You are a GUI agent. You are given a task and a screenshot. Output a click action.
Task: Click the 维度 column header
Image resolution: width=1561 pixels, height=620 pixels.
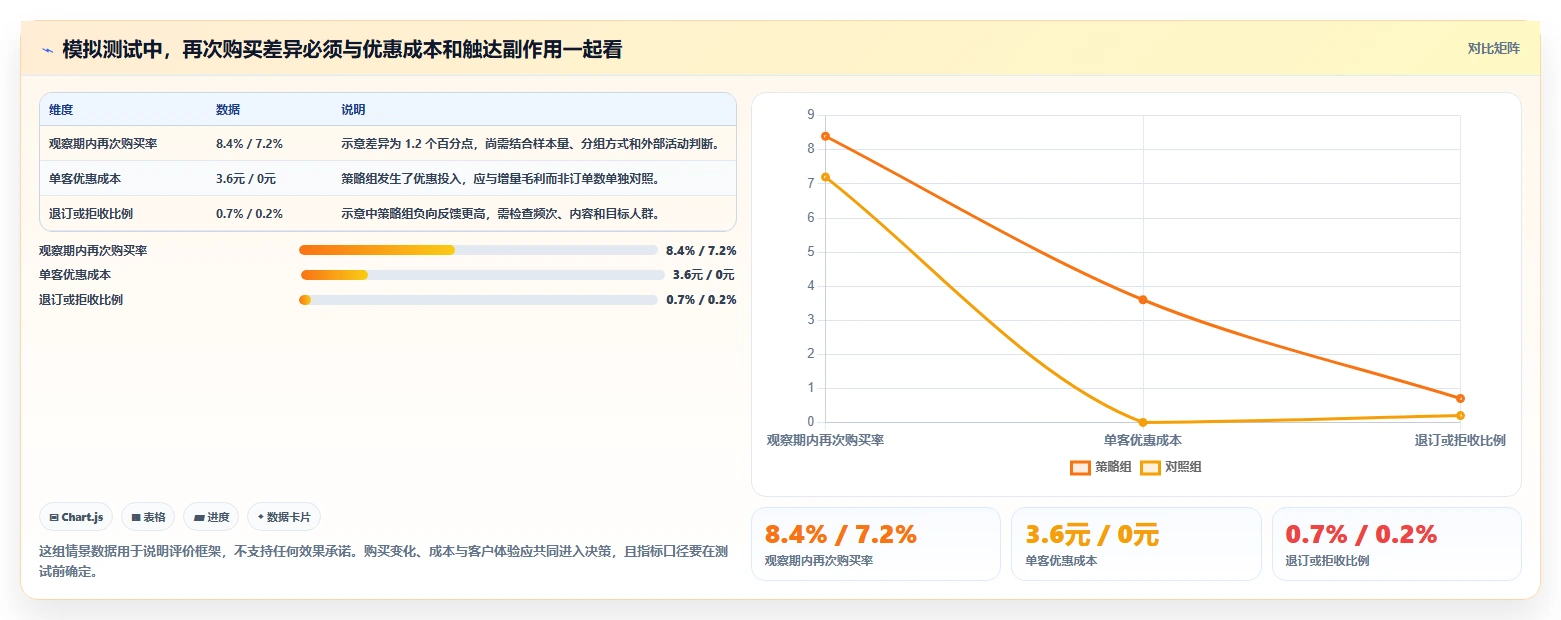click(x=61, y=110)
